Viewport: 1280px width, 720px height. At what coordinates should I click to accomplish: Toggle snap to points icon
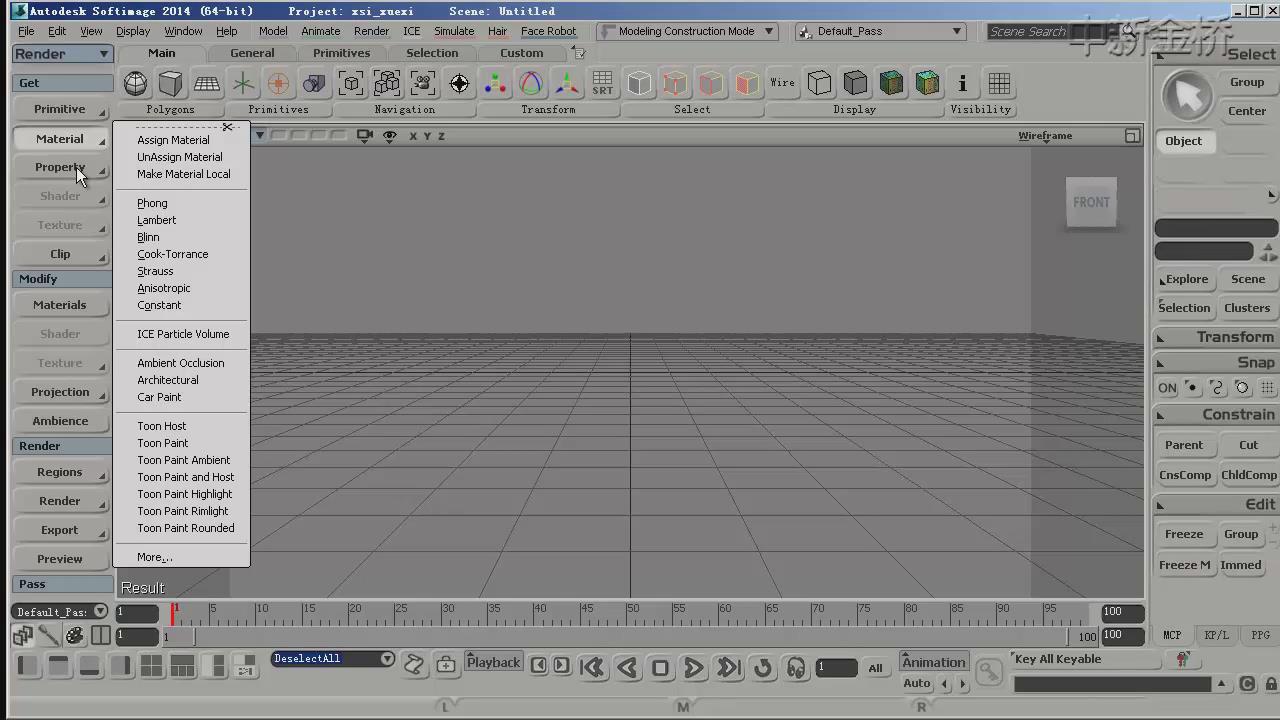point(1192,388)
